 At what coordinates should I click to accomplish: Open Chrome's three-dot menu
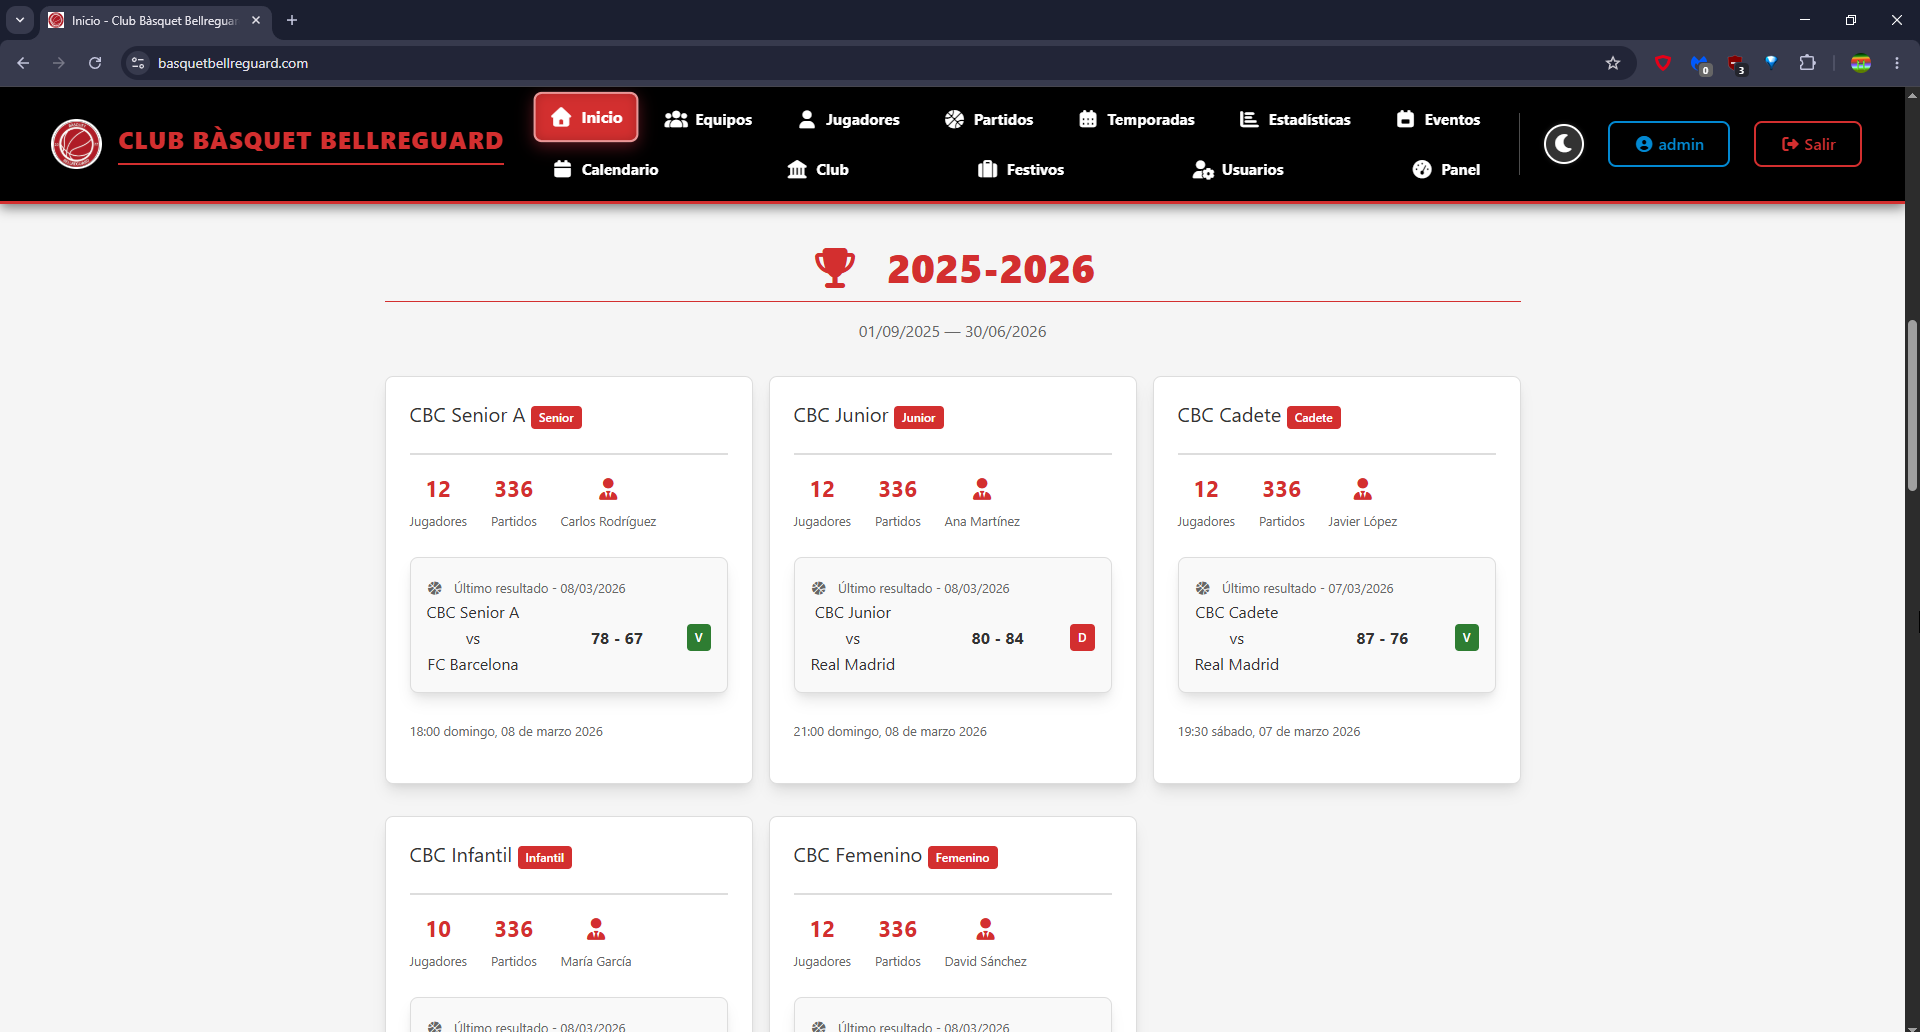[1897, 63]
